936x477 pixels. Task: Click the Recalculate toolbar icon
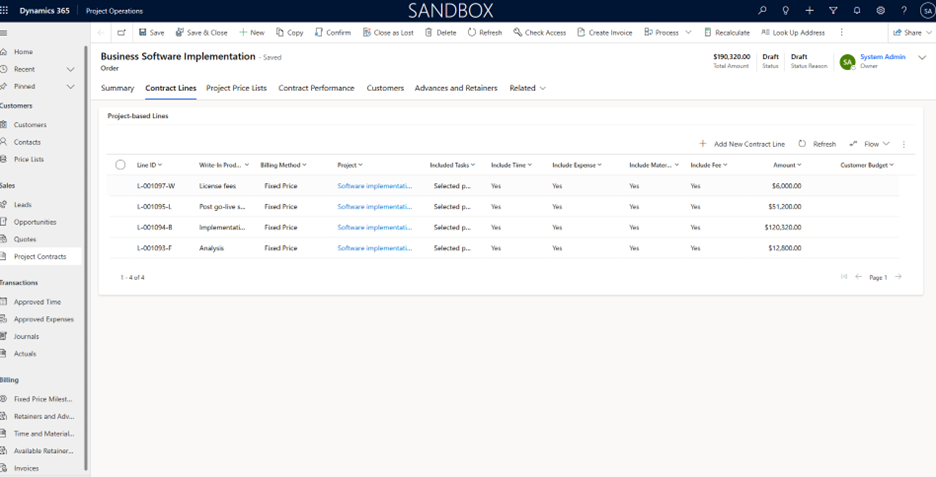pos(707,32)
